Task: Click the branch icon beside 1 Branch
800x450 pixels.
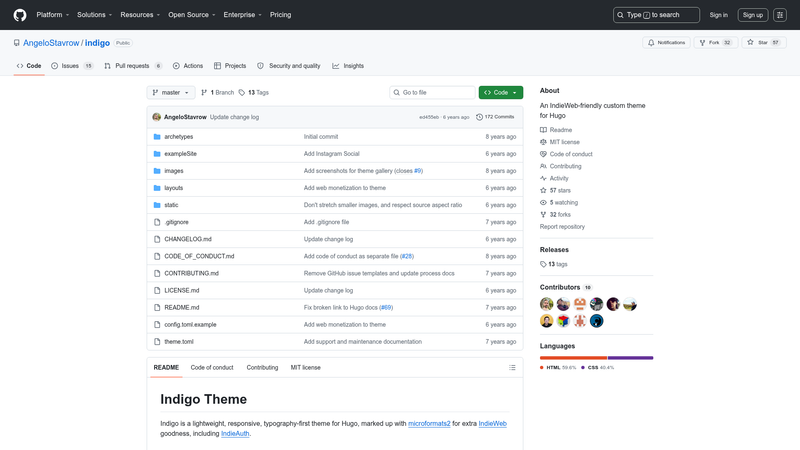Action: pyautogui.click(x=204, y=92)
